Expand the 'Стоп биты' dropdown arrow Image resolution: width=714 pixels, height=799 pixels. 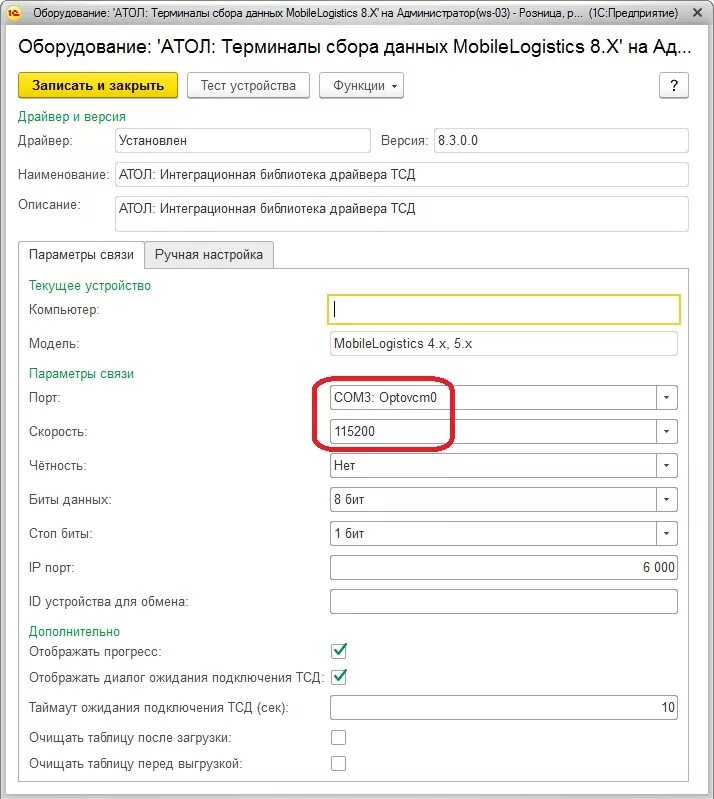tap(667, 534)
